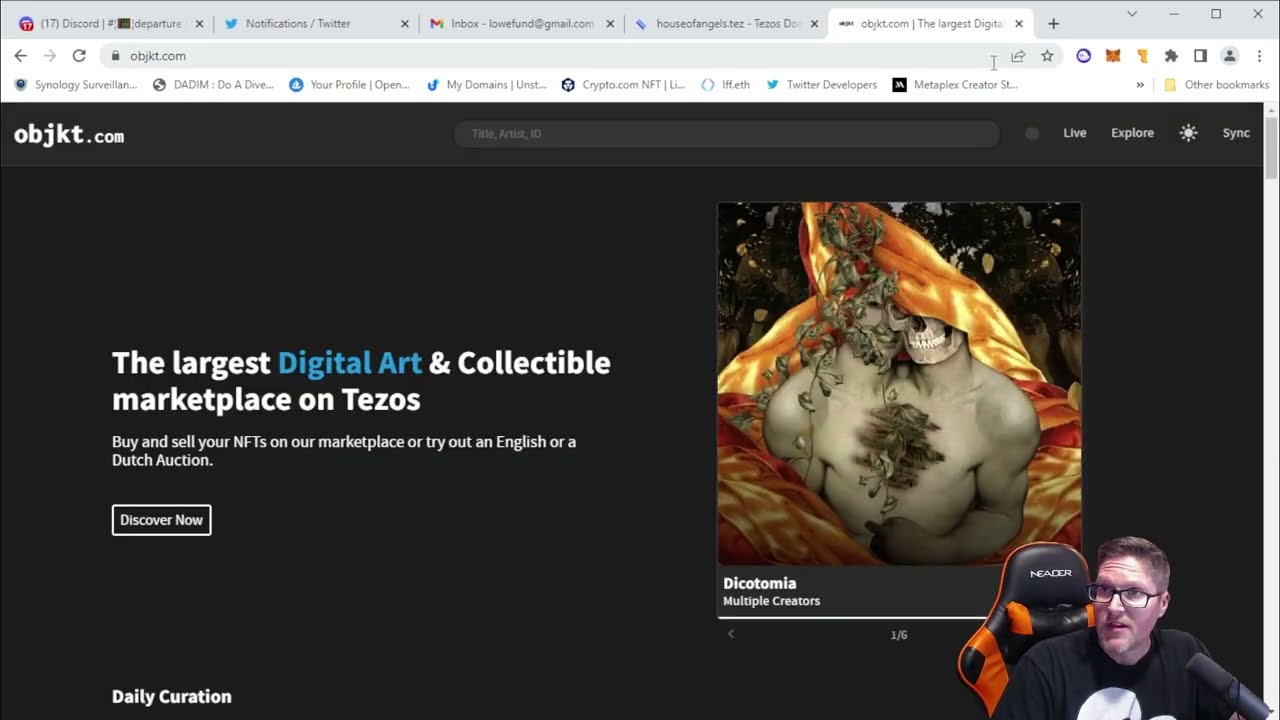The image size is (1280, 720).
Task: Open the MetaMask fox extension
Action: click(1112, 56)
